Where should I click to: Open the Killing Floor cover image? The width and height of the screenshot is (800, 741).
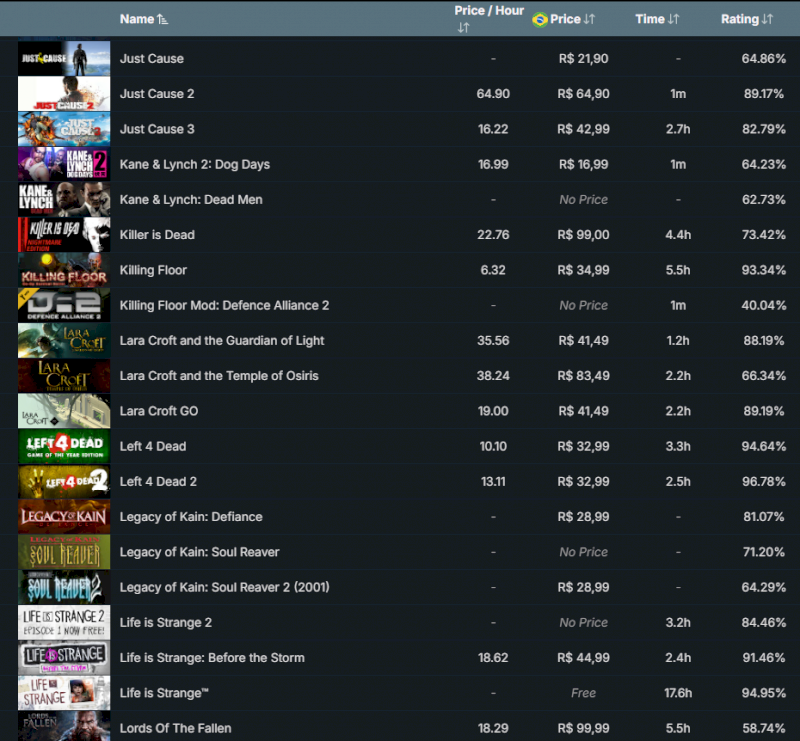point(64,270)
